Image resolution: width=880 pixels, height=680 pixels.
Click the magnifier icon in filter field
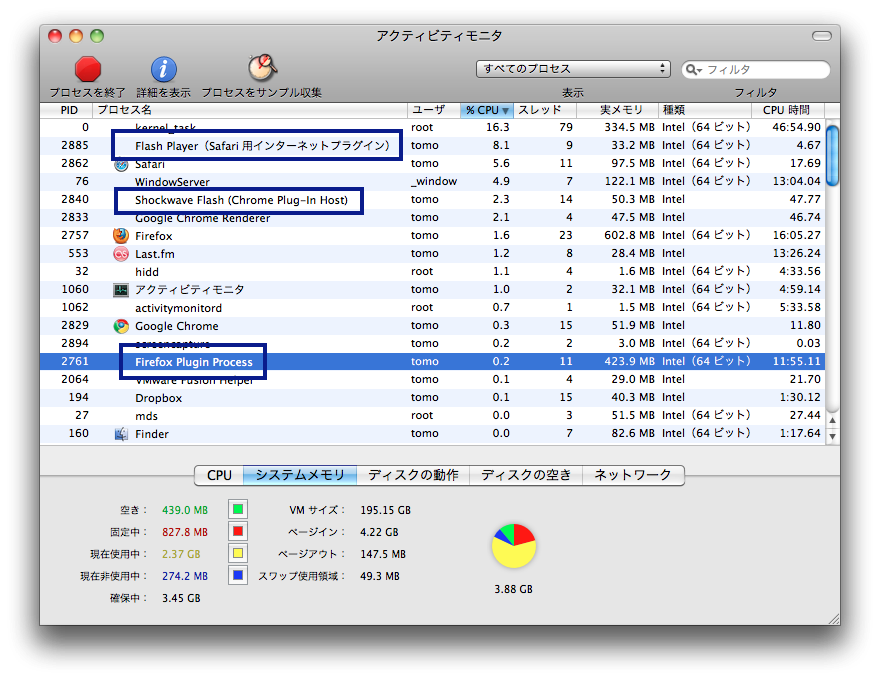click(694, 70)
